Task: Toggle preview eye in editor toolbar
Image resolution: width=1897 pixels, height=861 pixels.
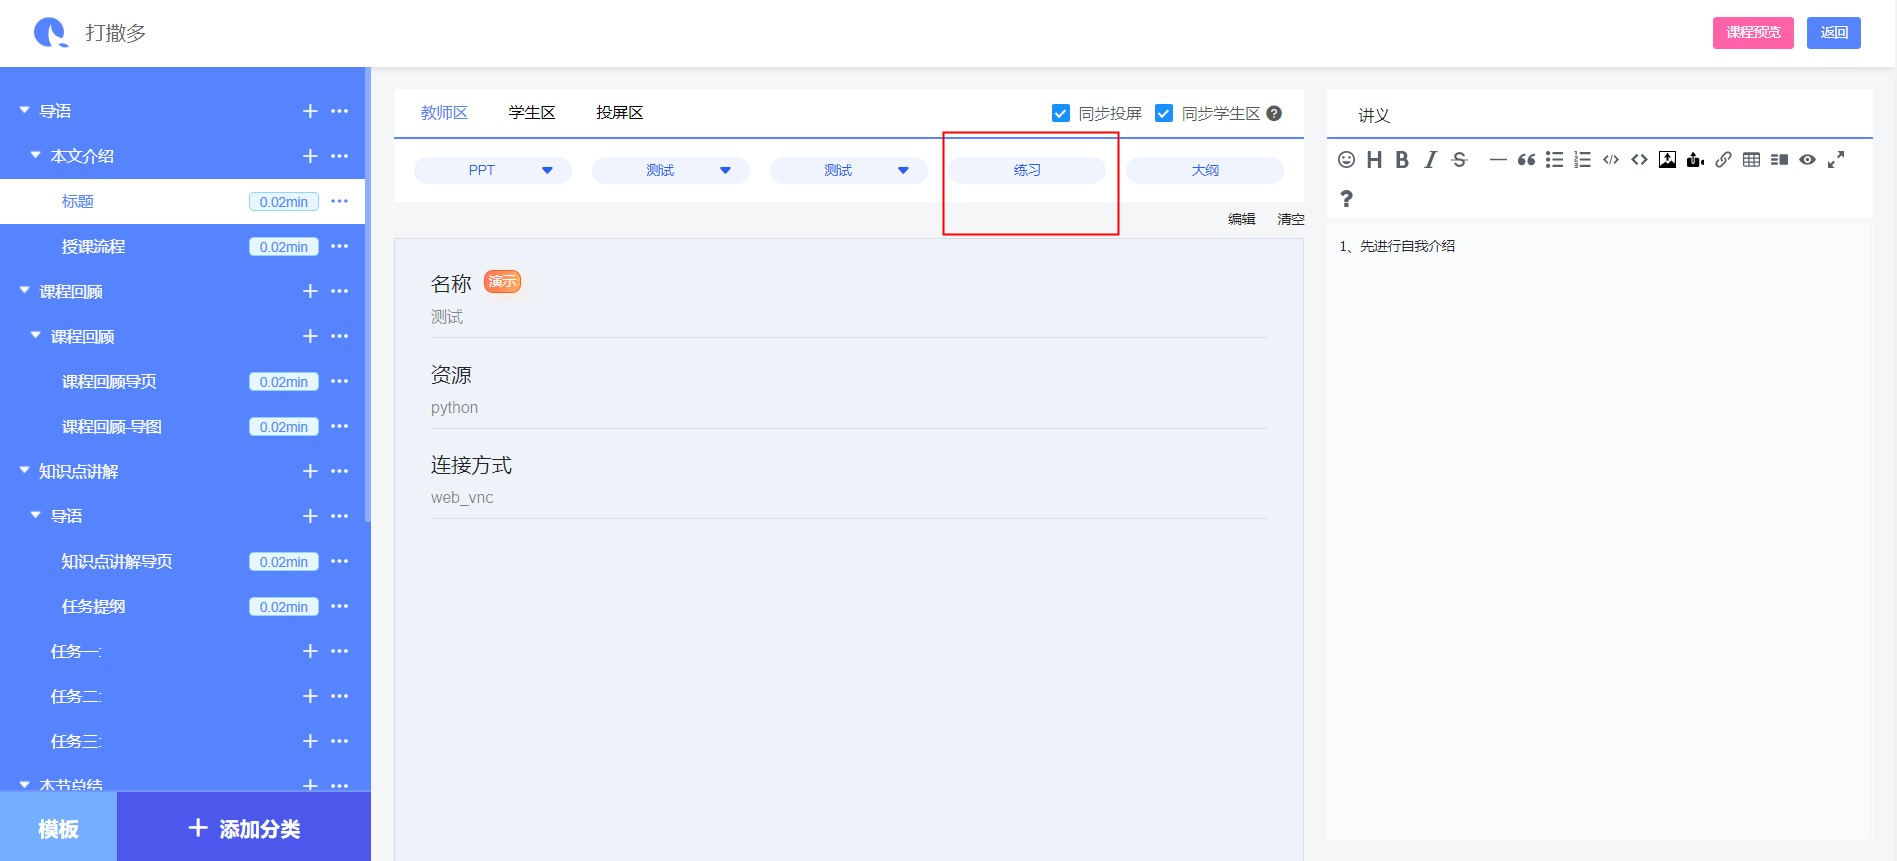Action: [x=1807, y=160]
